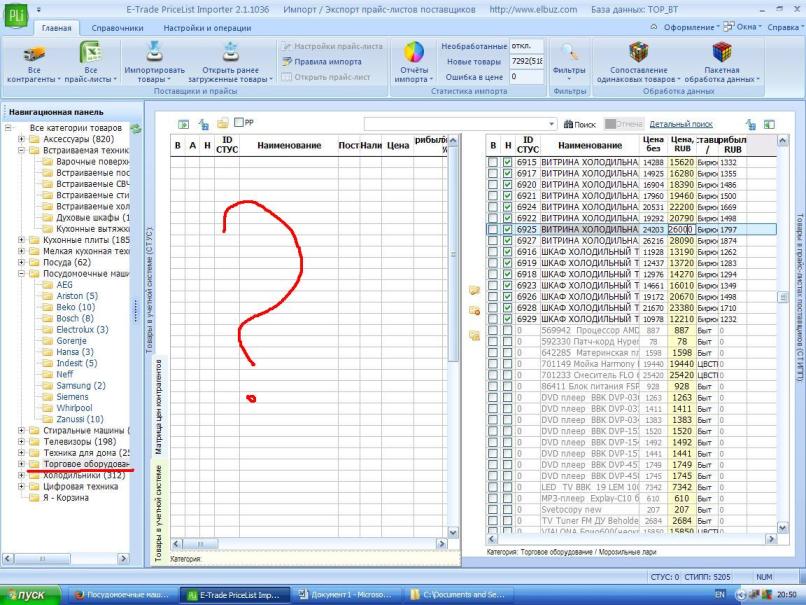Image resolution: width=806 pixels, height=605 pixels.
Task: Click the Отмена search button
Action: coord(624,124)
